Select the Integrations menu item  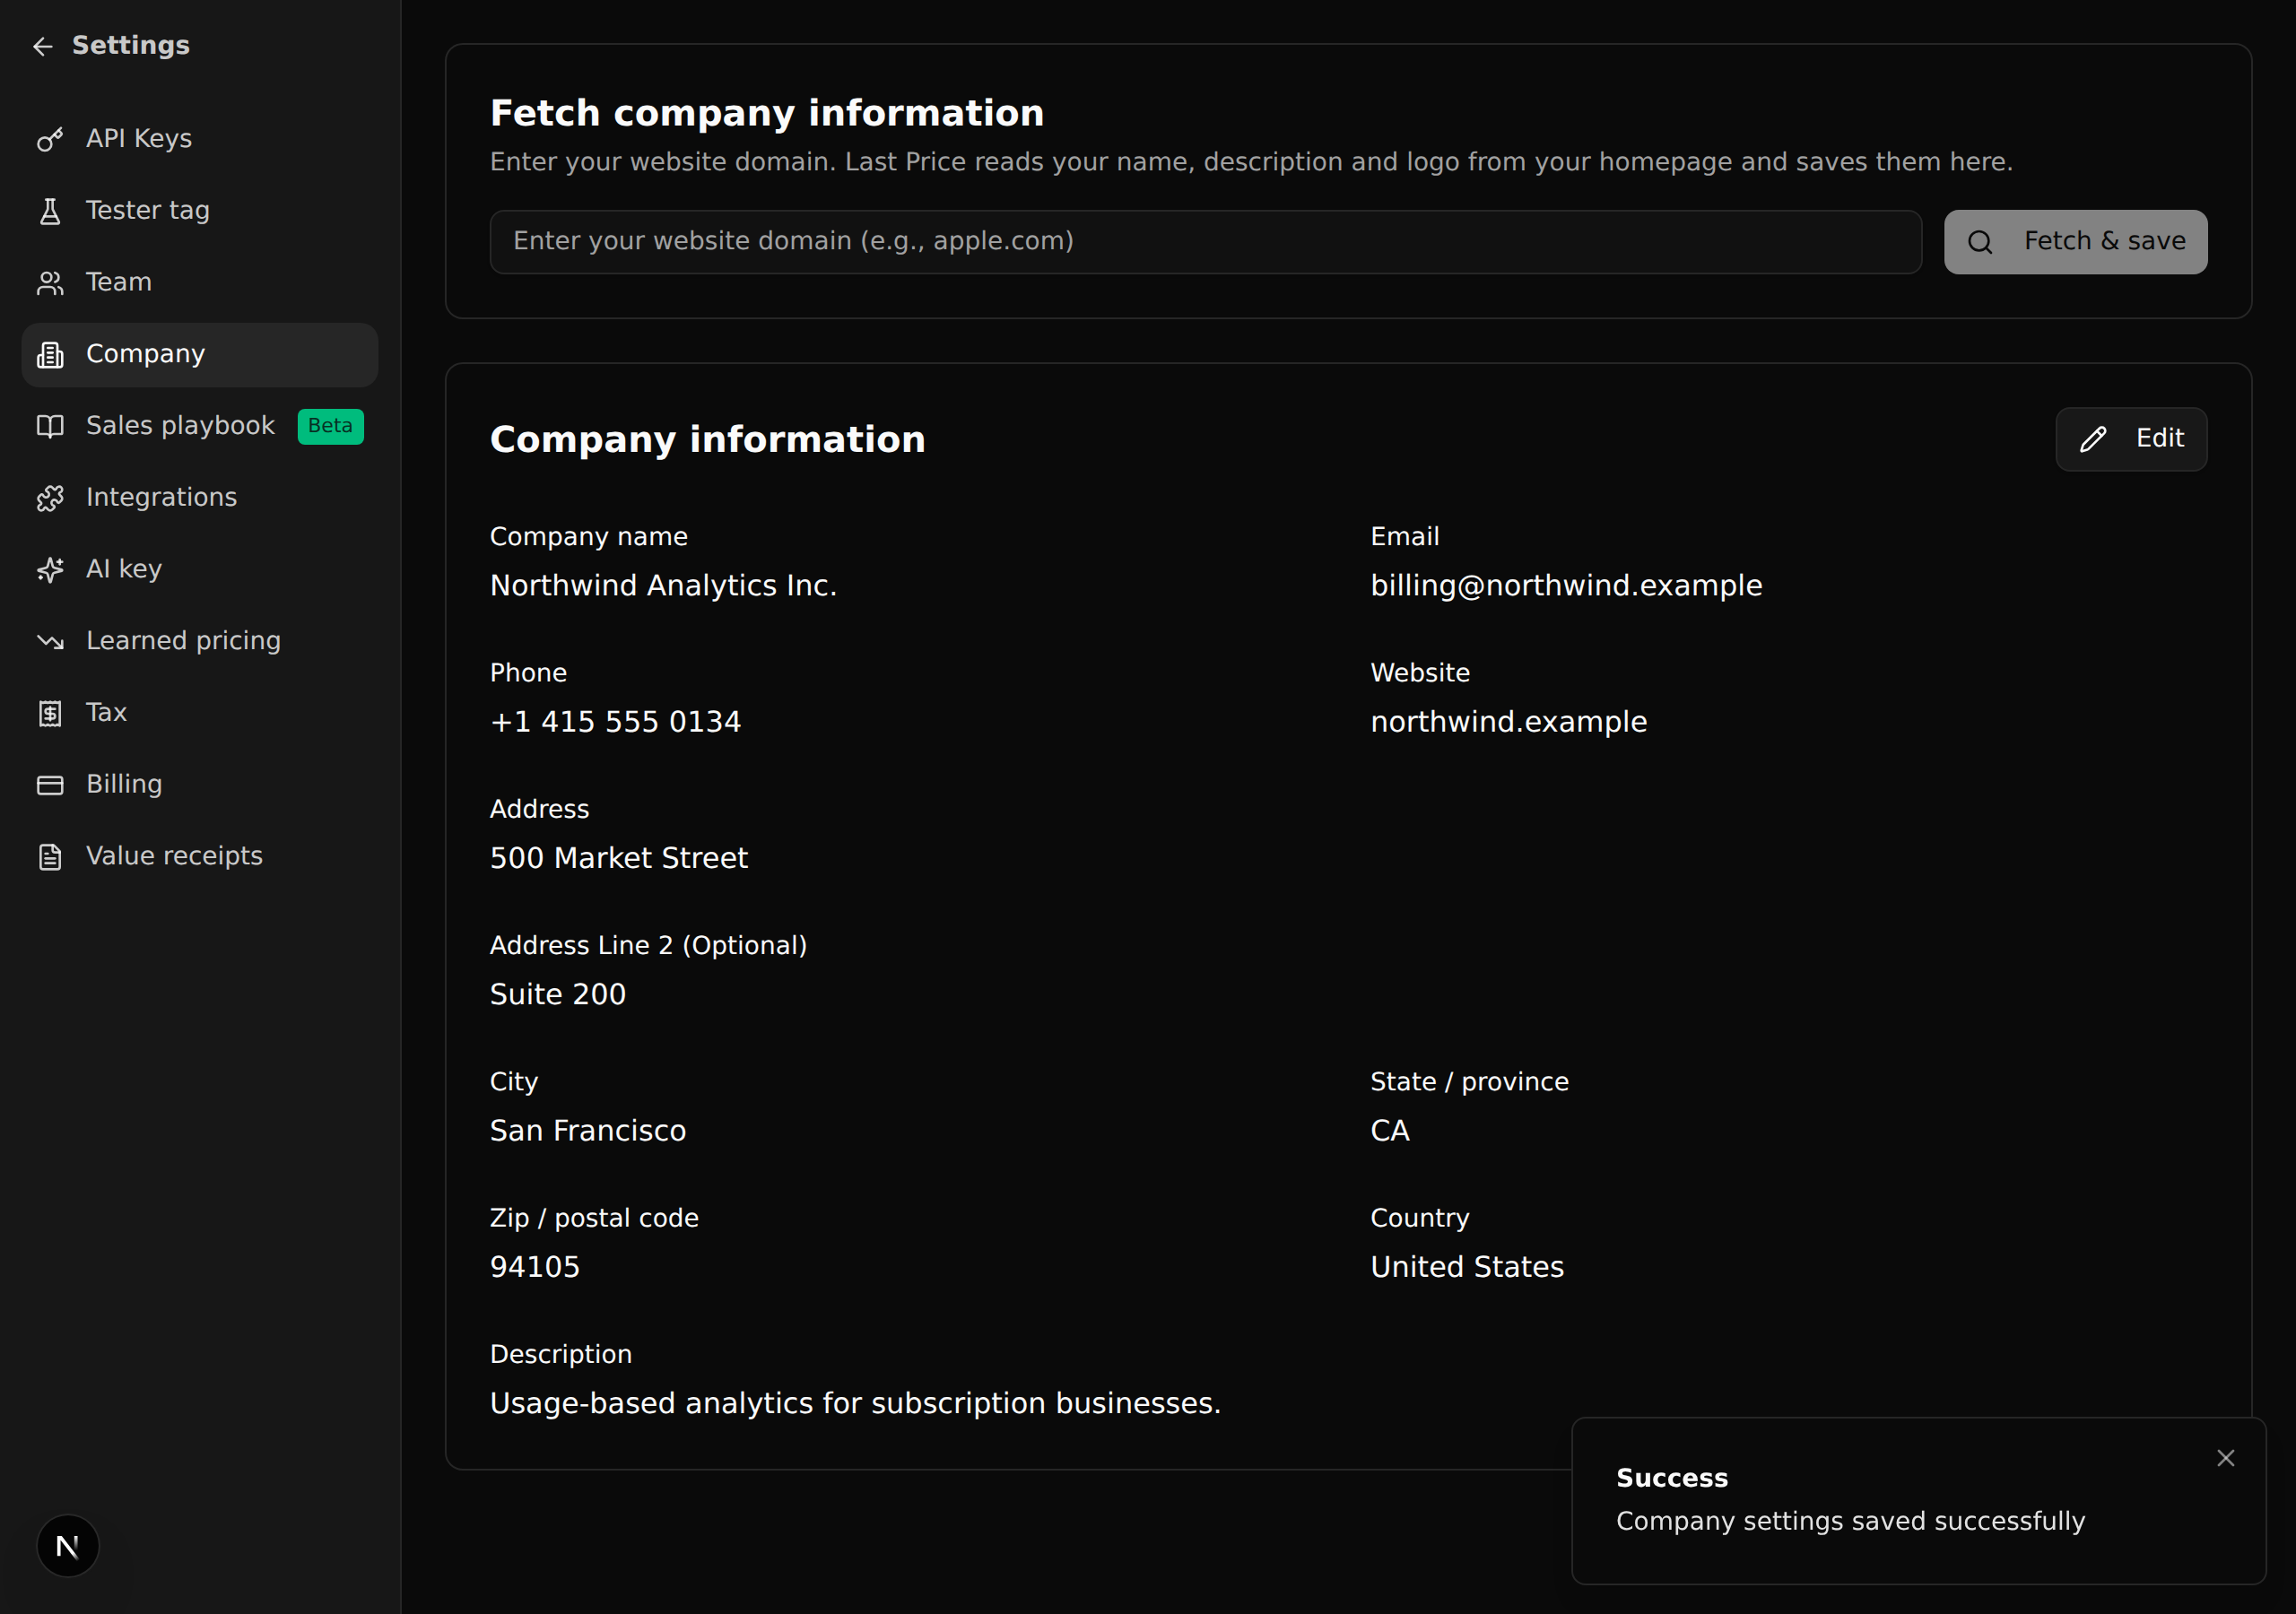[x=200, y=498]
